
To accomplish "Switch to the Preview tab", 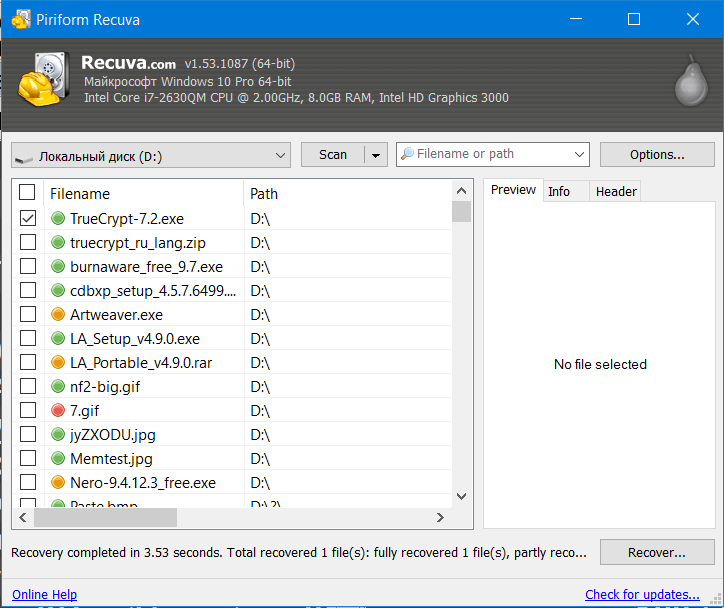I will [x=513, y=190].
